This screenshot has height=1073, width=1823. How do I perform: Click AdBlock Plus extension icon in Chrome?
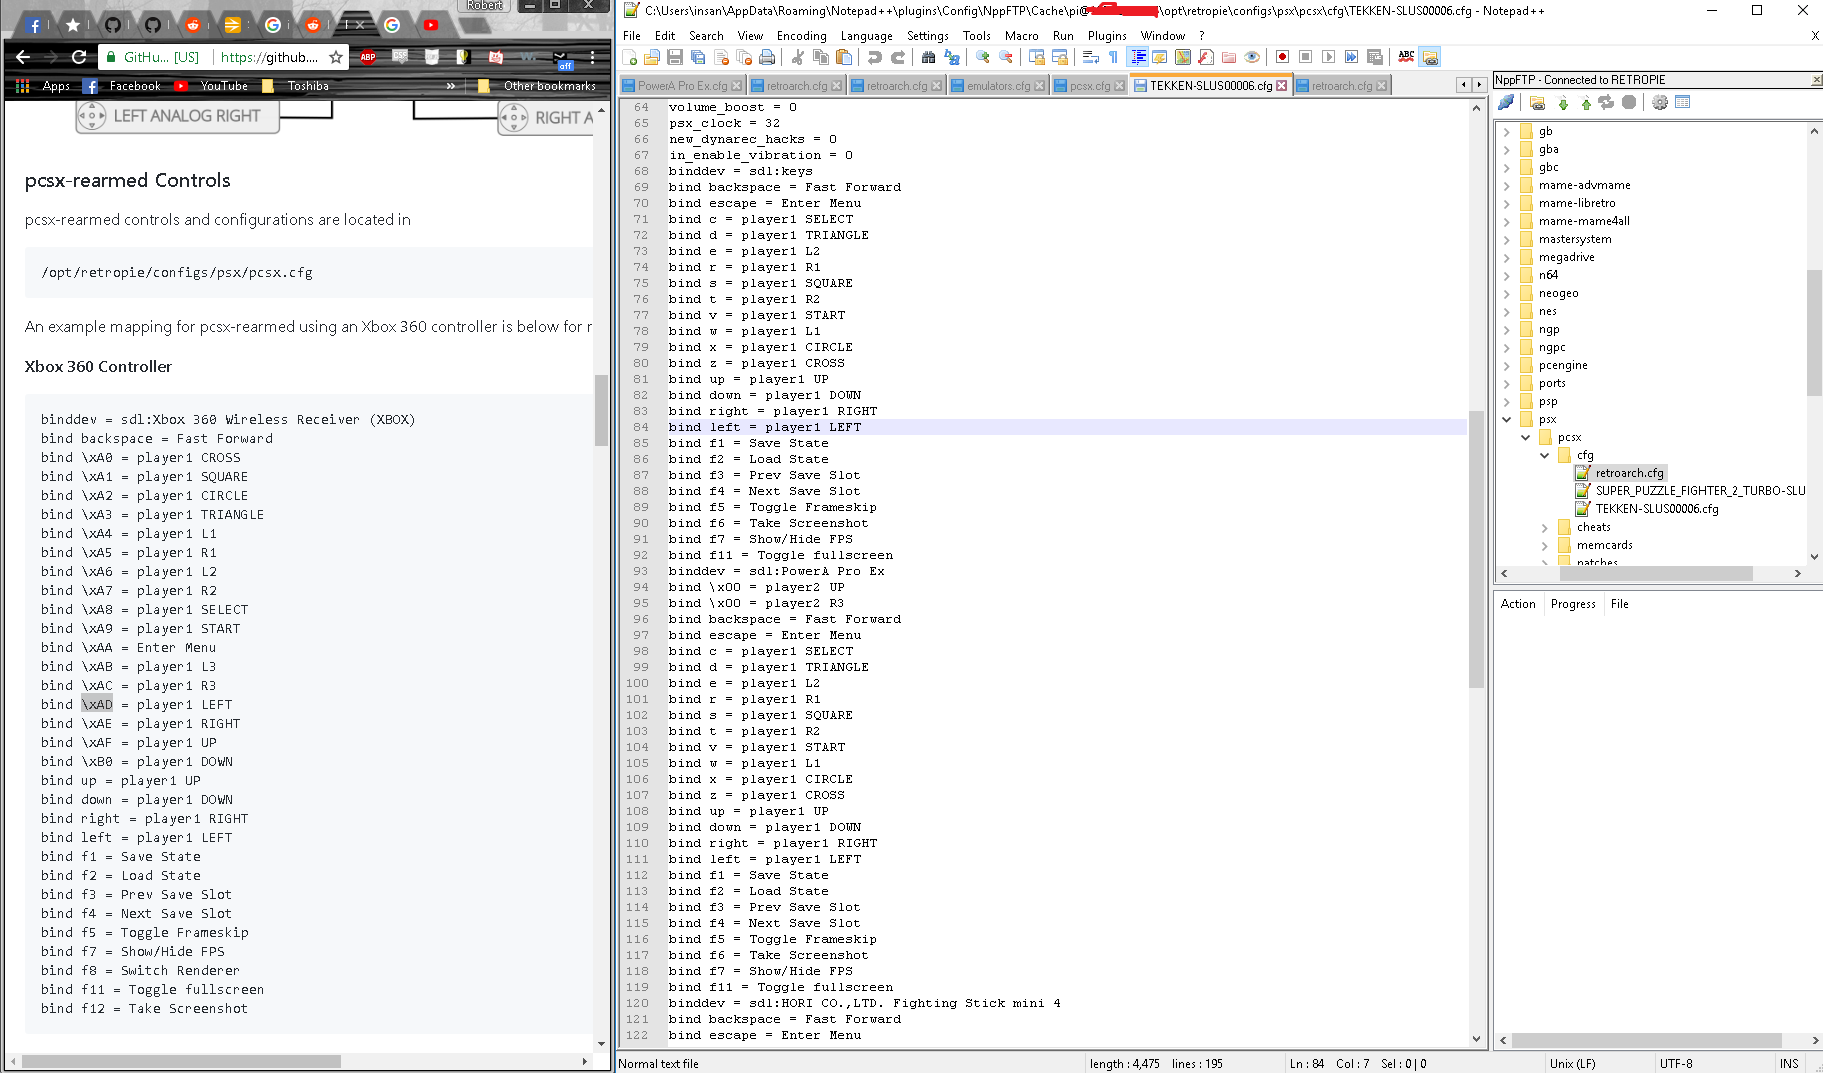[x=368, y=57]
